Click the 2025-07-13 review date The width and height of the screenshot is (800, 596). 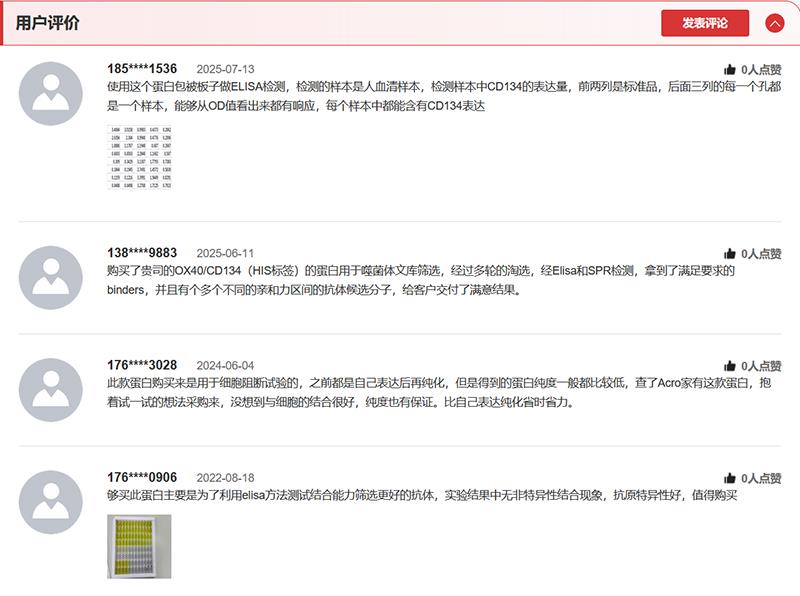click(x=225, y=70)
